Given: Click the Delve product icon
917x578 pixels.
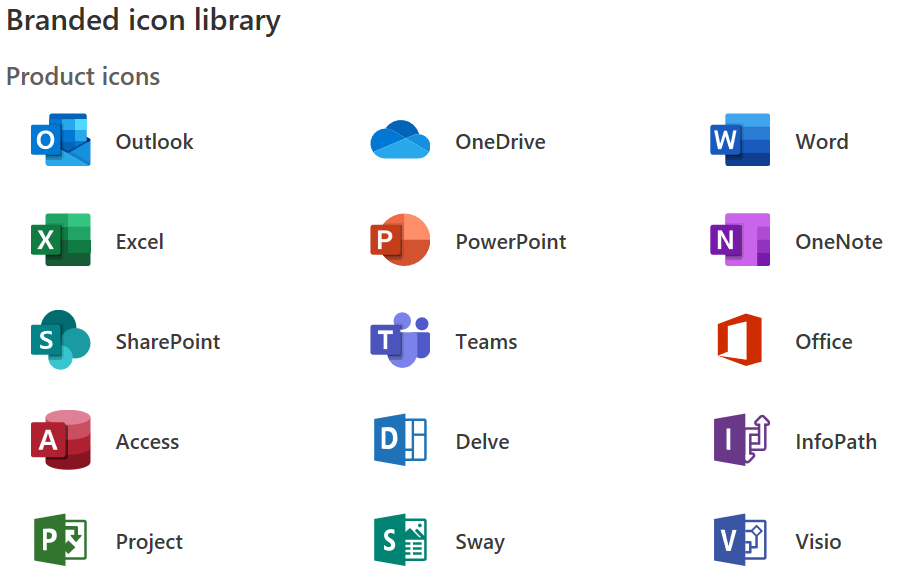Looking at the screenshot, I should pos(400,440).
